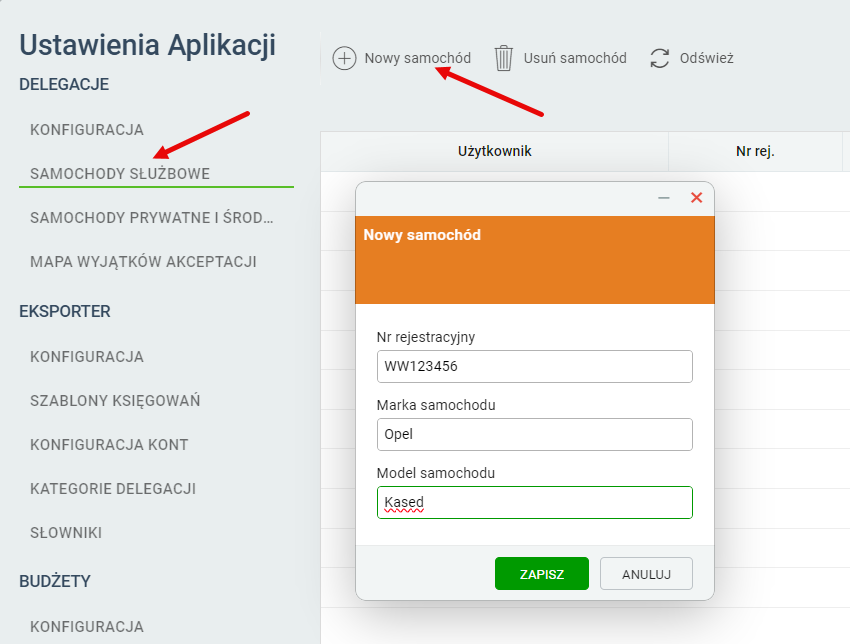
Task: Minimize the Nowy samochód dialog
Action: pos(664,198)
